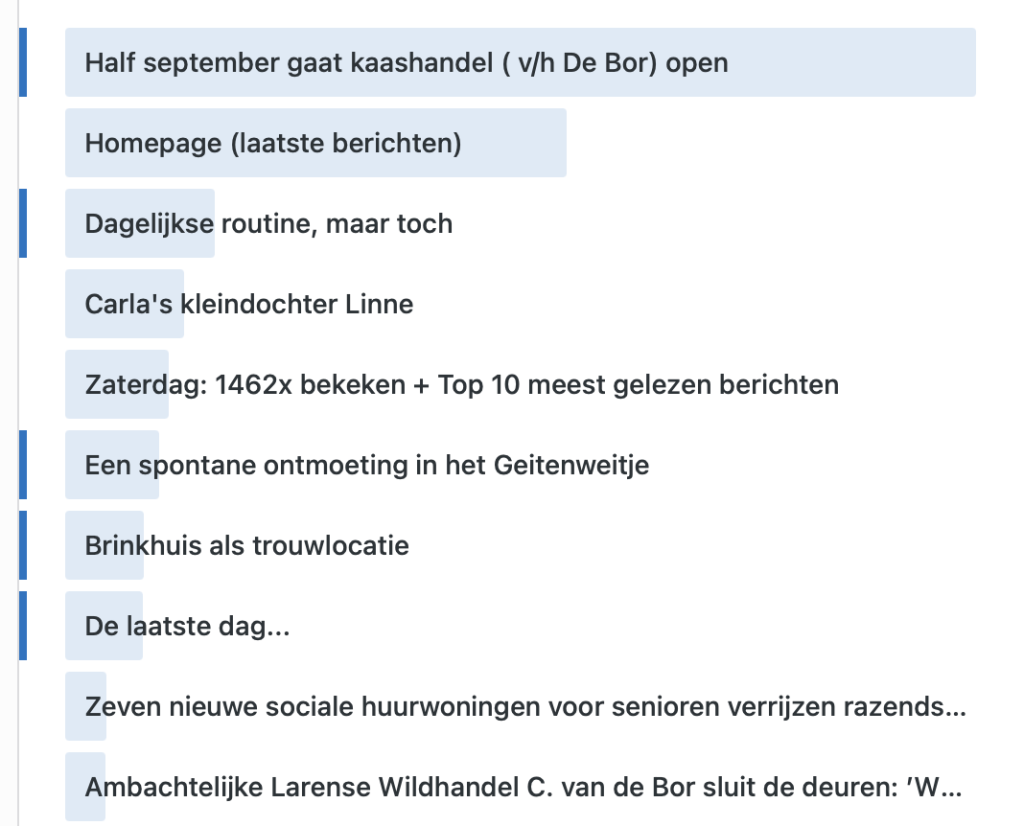Open 'Dagelijkse routine, maar toch' post
Image resolution: width=1024 pixels, height=826 pixels.
click(268, 223)
